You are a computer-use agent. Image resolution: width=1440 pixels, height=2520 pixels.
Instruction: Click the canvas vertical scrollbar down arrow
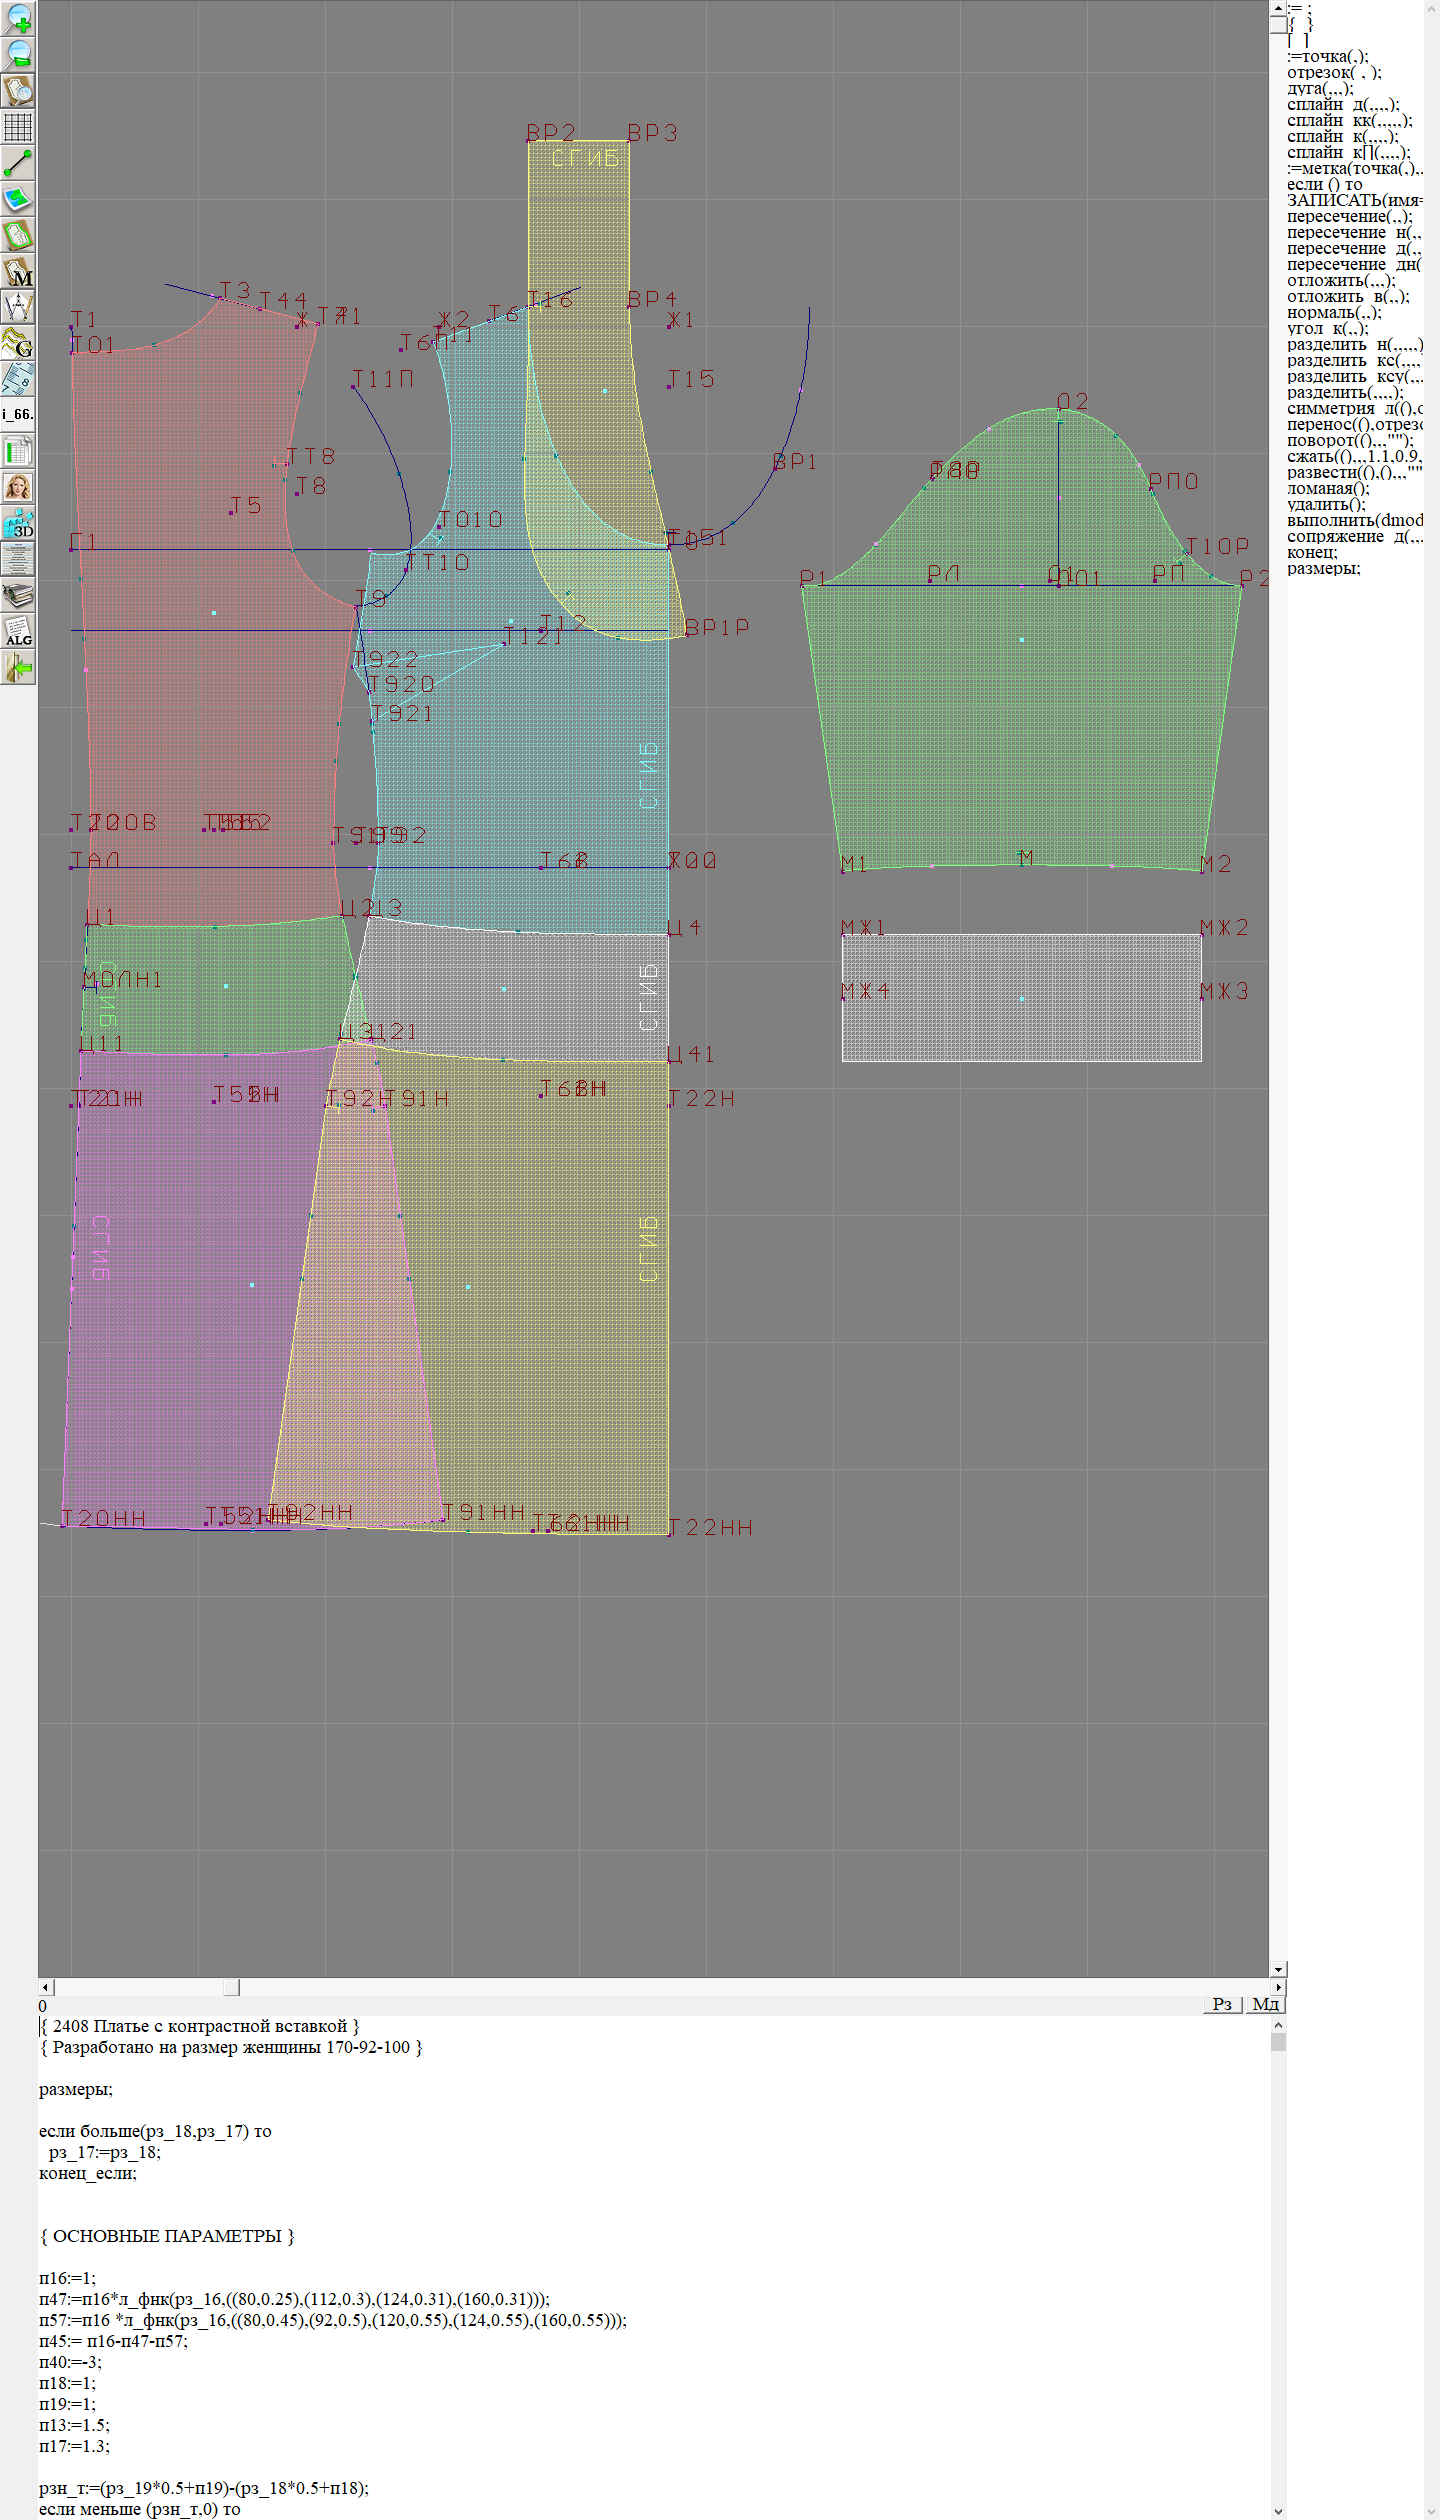1278,1969
